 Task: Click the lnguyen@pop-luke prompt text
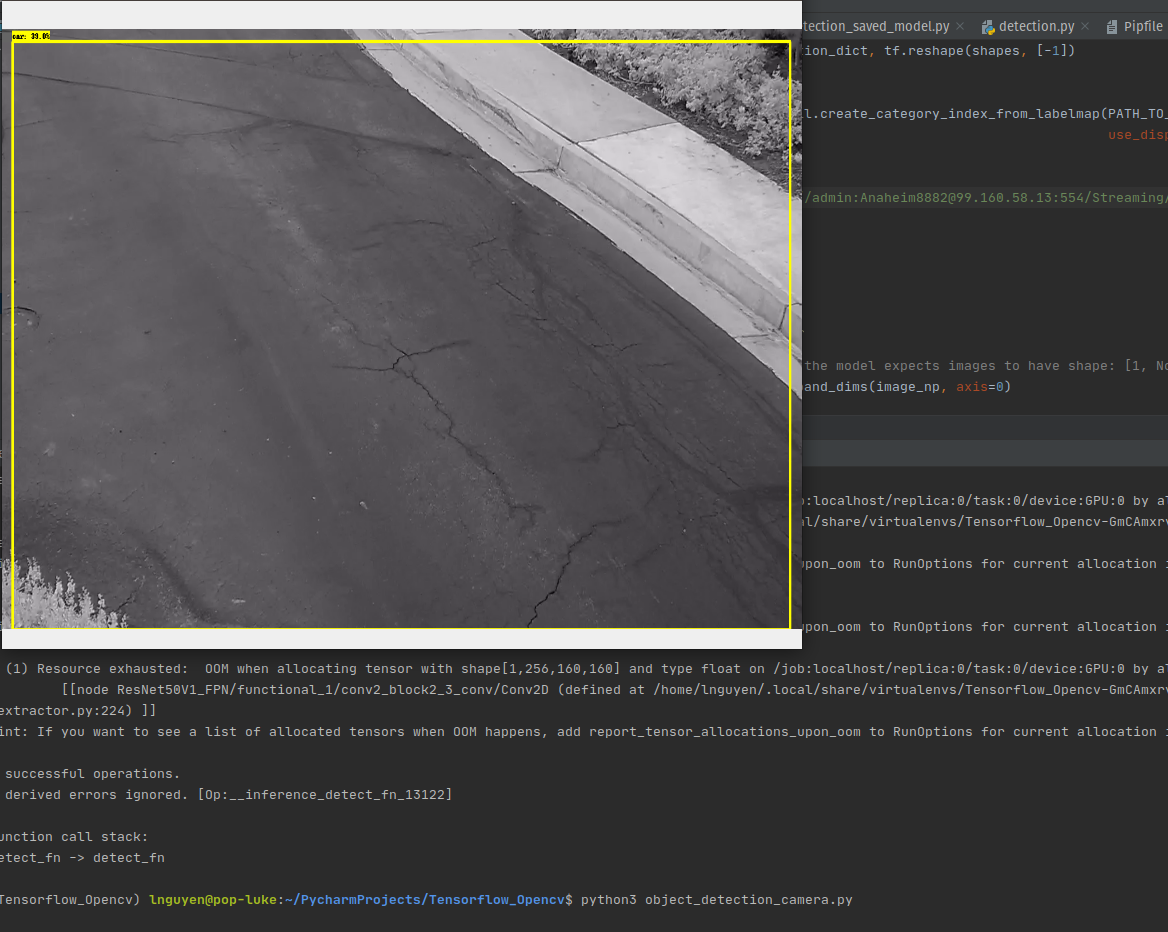coord(213,900)
